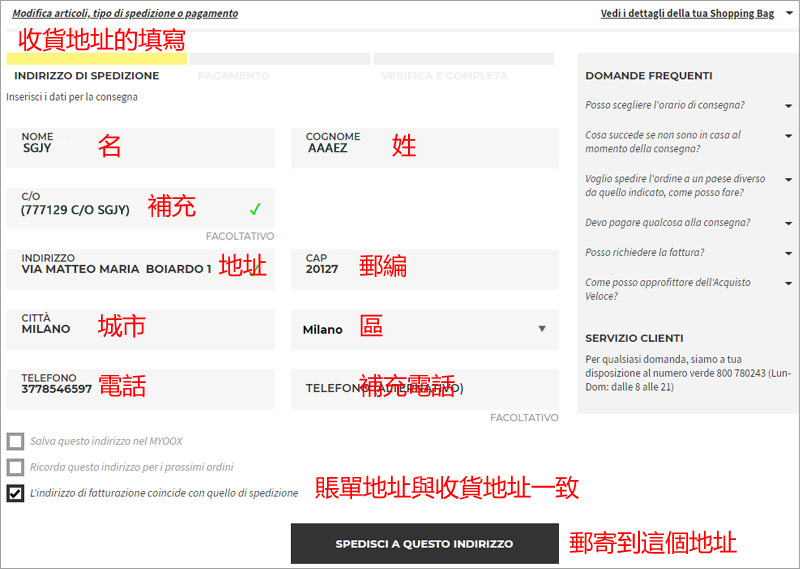
Task: Focus the CAP postal code field
Action: pyautogui.click(x=424, y=269)
